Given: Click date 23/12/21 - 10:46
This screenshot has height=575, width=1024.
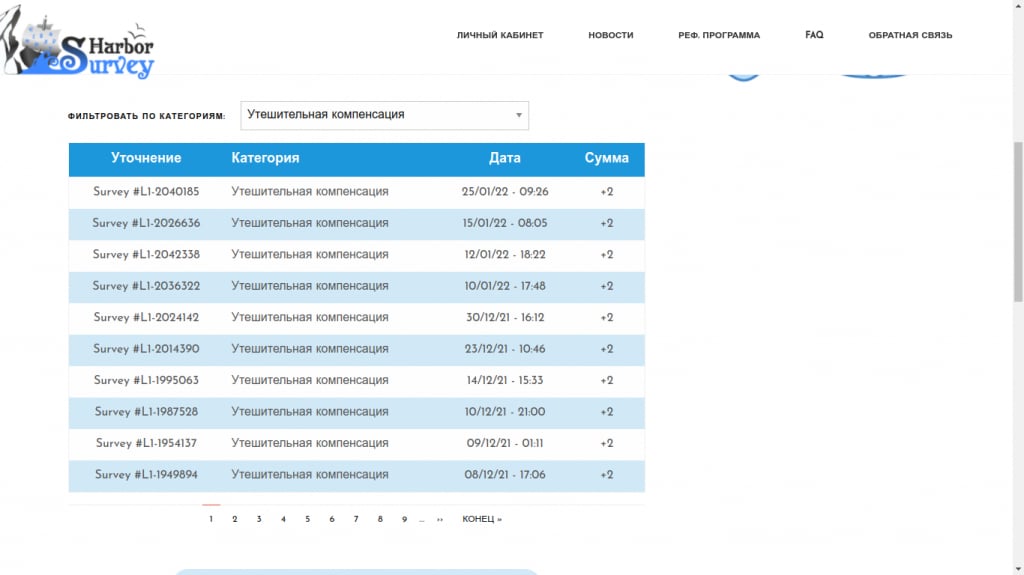Looking at the screenshot, I should [x=505, y=349].
